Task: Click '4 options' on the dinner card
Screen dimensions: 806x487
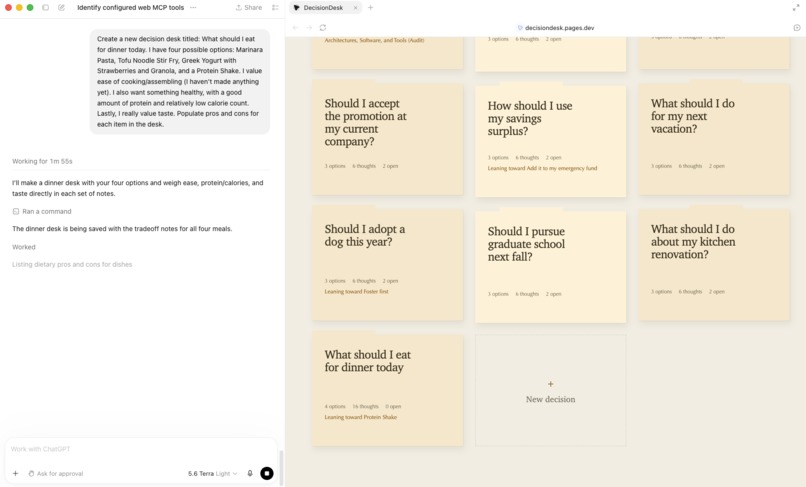Action: 335,406
